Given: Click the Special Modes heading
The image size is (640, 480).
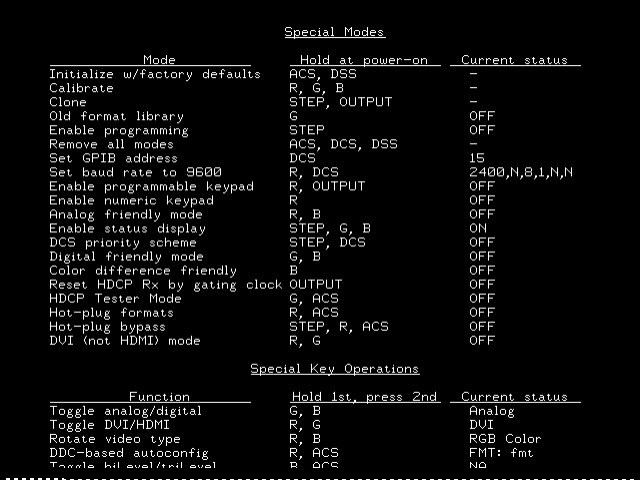Looking at the screenshot, I should click(334, 32).
